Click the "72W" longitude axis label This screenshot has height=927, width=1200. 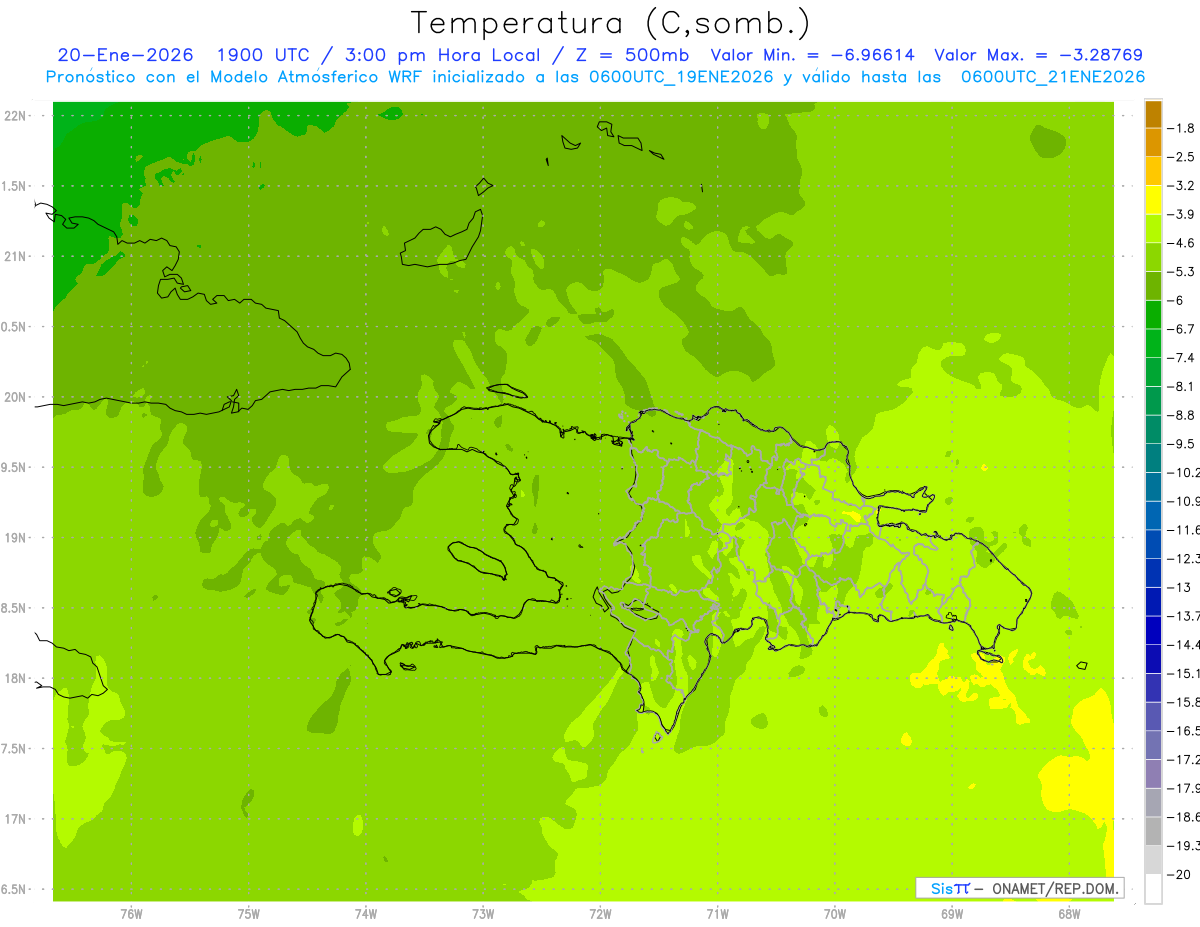pyautogui.click(x=600, y=914)
